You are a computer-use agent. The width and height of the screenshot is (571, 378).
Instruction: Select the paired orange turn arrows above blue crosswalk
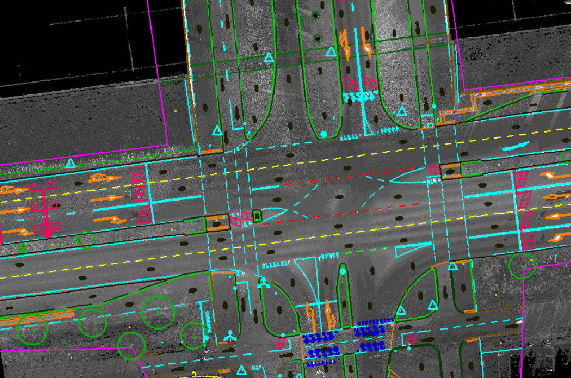[320, 314]
